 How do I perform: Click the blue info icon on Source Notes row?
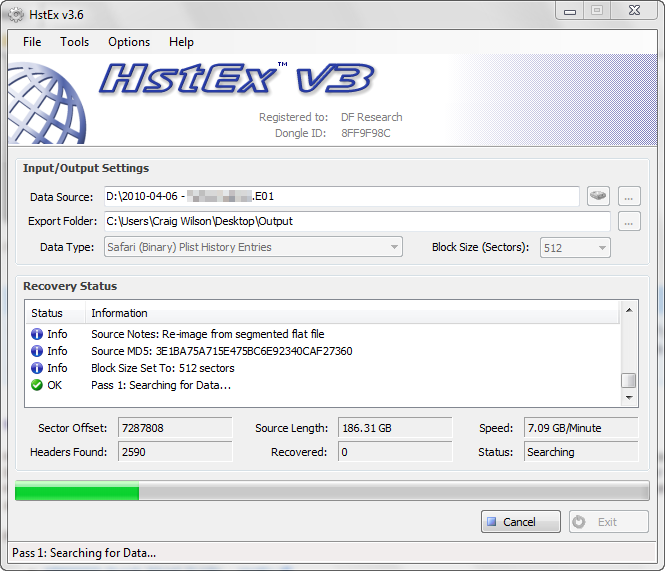pos(37,334)
